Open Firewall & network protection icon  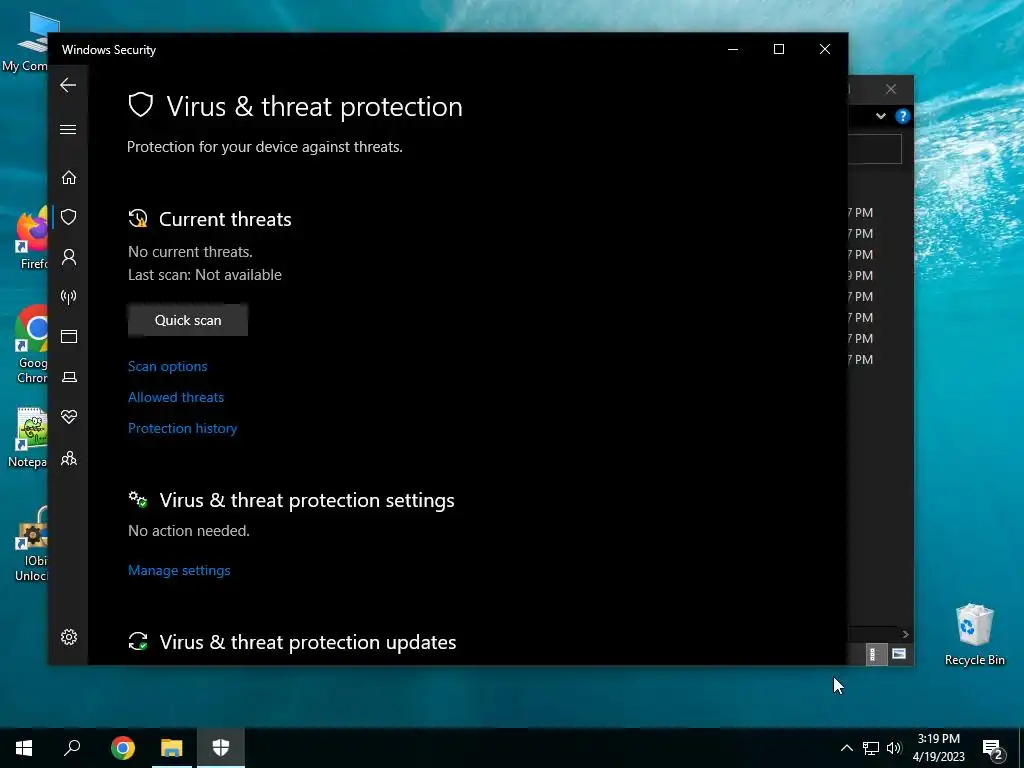69,297
